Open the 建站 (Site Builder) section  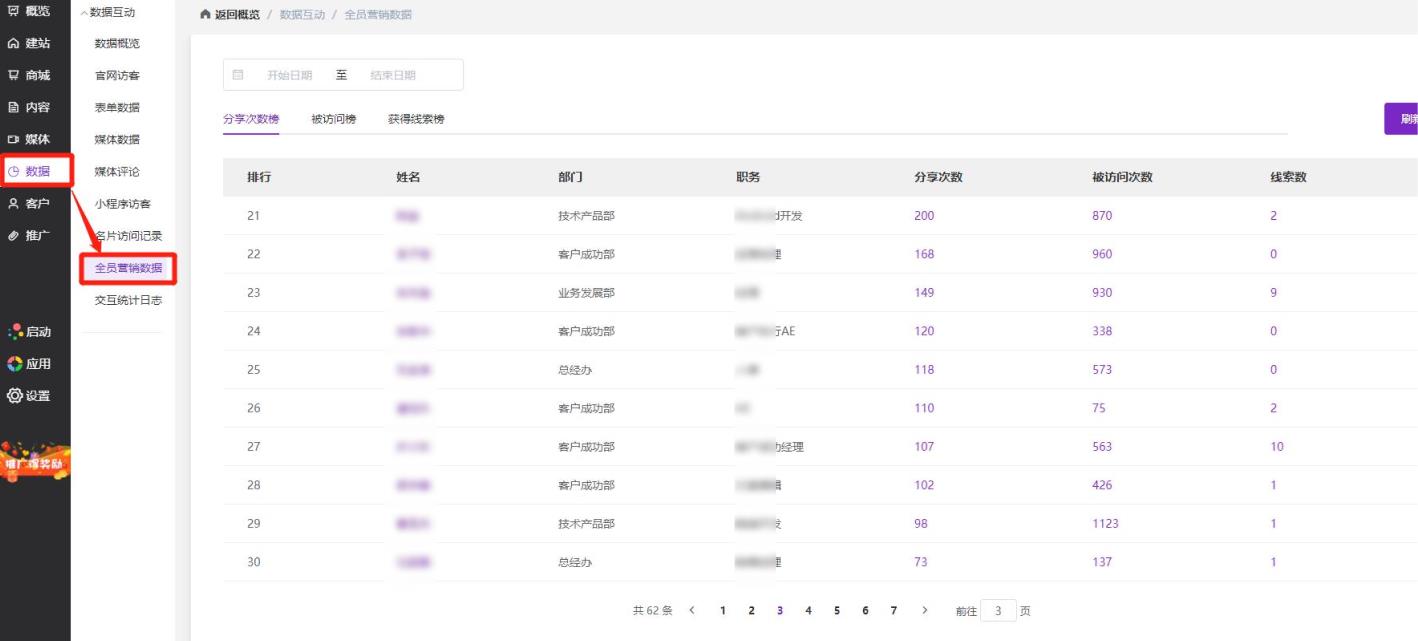tap(34, 43)
